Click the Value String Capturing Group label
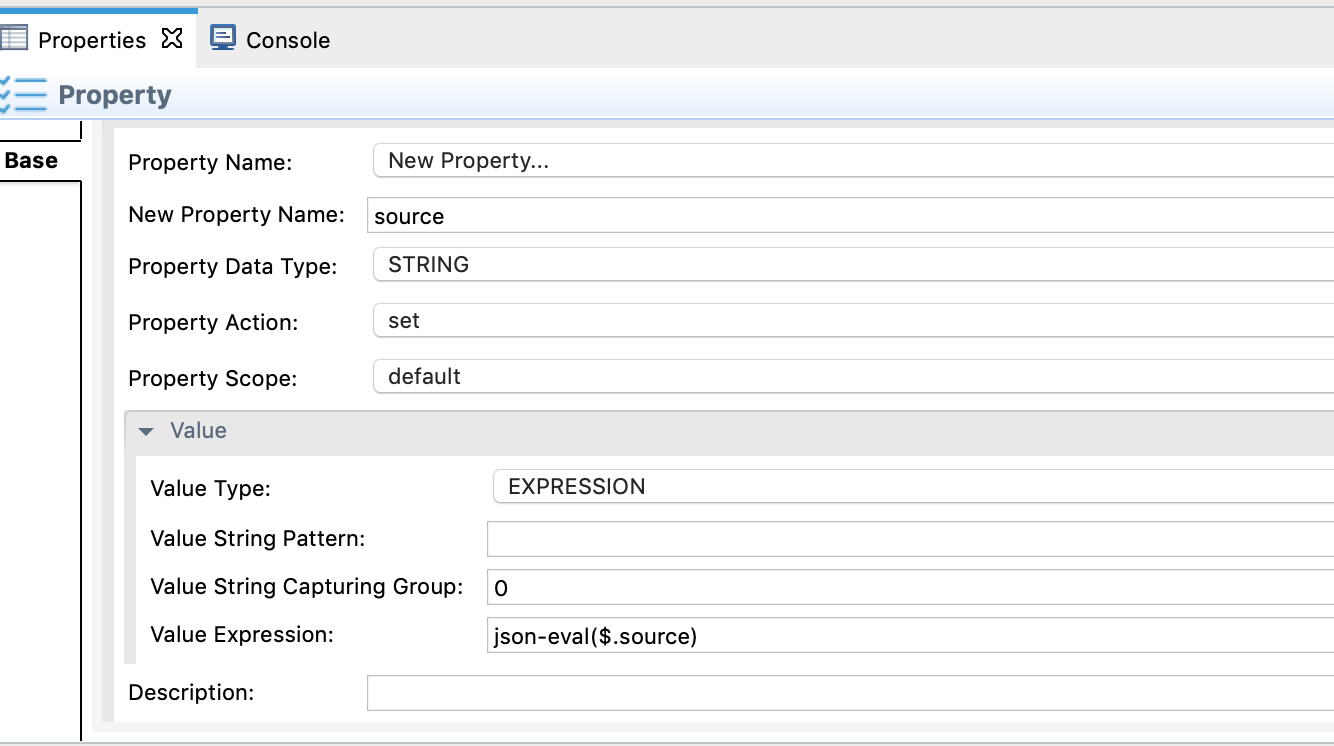Screen dimensions: 1334x746 (x=306, y=586)
